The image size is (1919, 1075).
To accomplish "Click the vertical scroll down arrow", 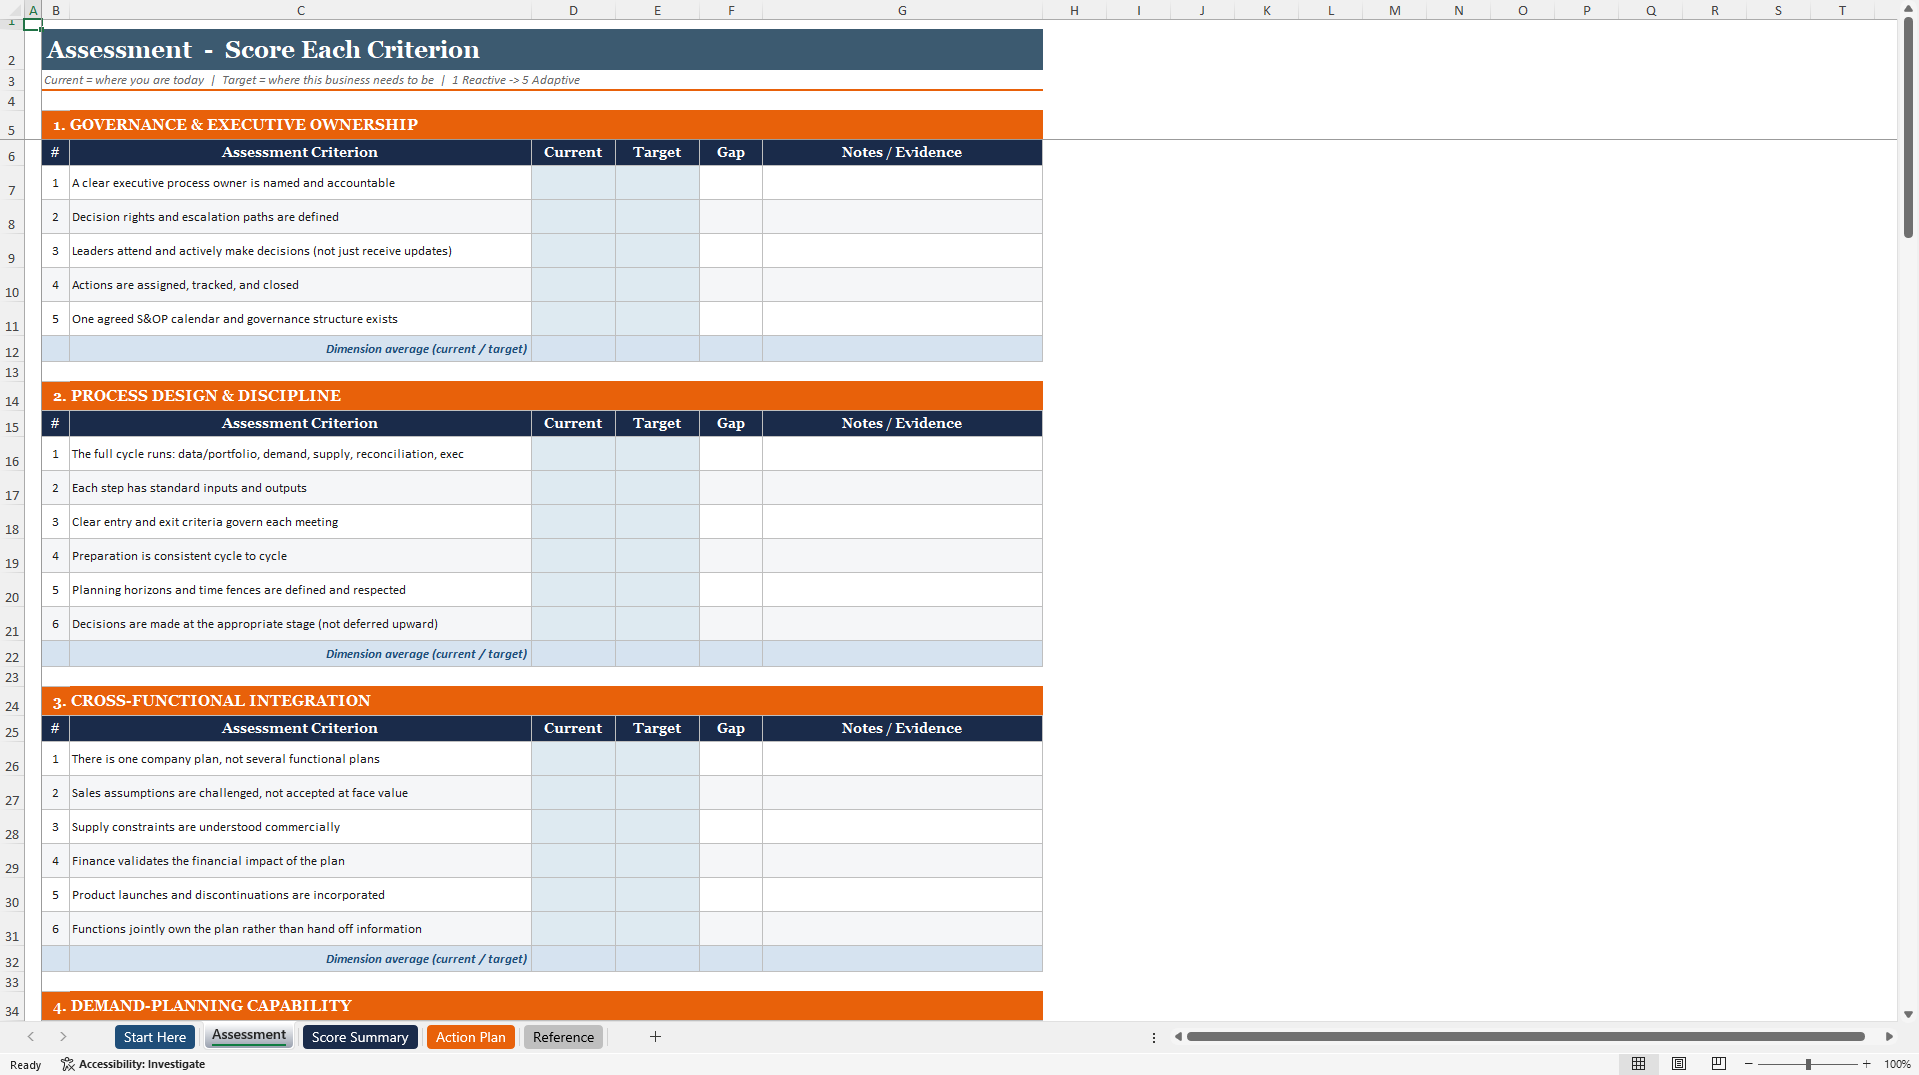I will tap(1908, 1014).
